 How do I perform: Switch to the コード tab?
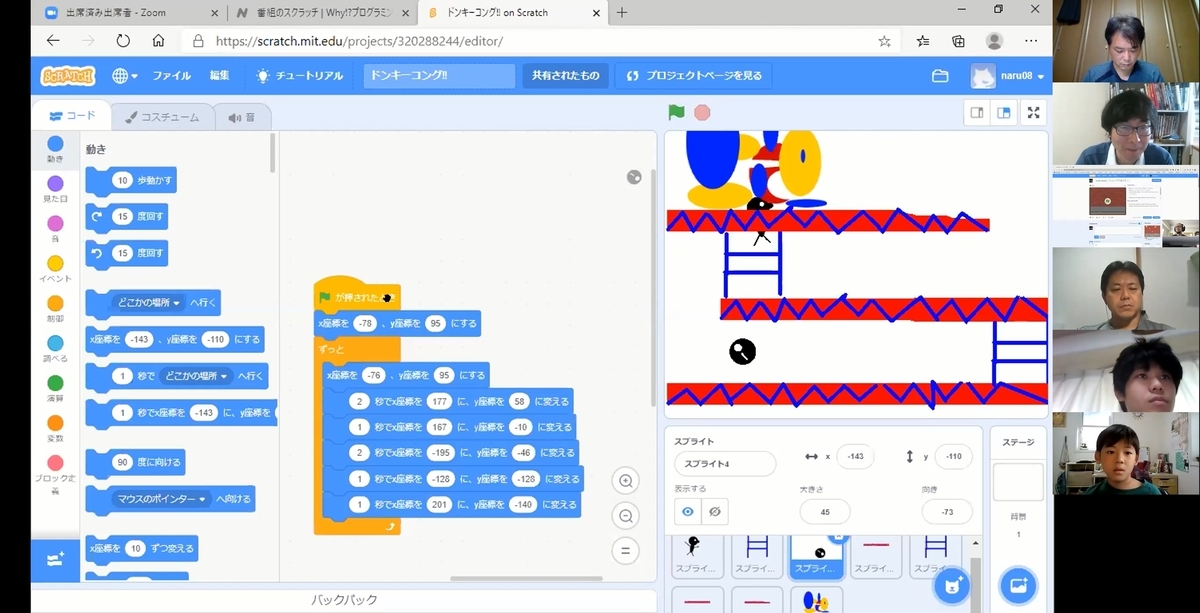[x=72, y=116]
